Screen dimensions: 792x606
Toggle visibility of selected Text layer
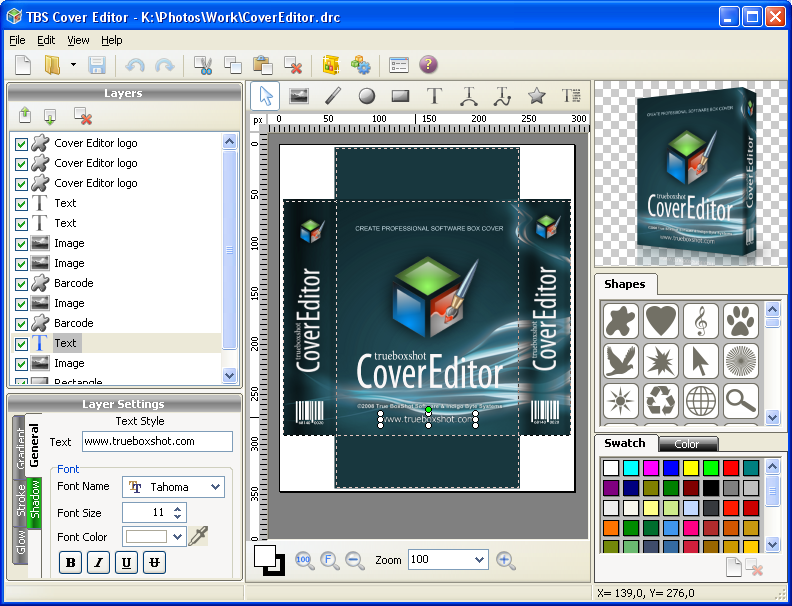(21, 343)
